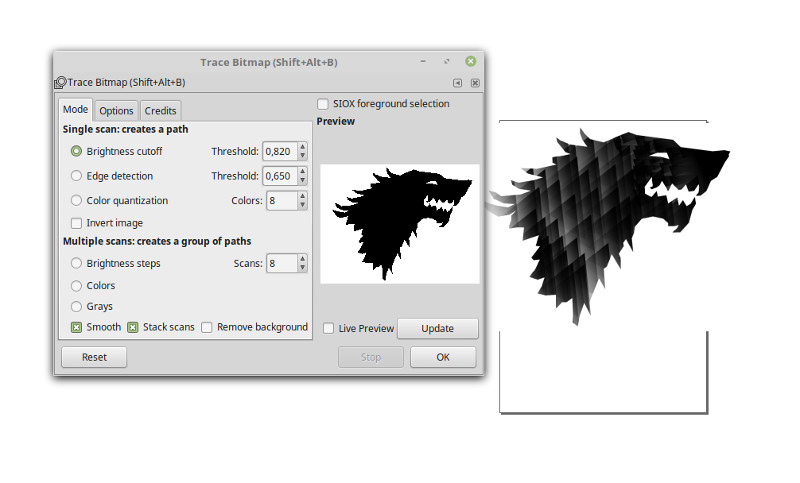The image size is (800, 483).
Task: Toggle the Stack scans checkbox
Action: pyautogui.click(x=133, y=327)
